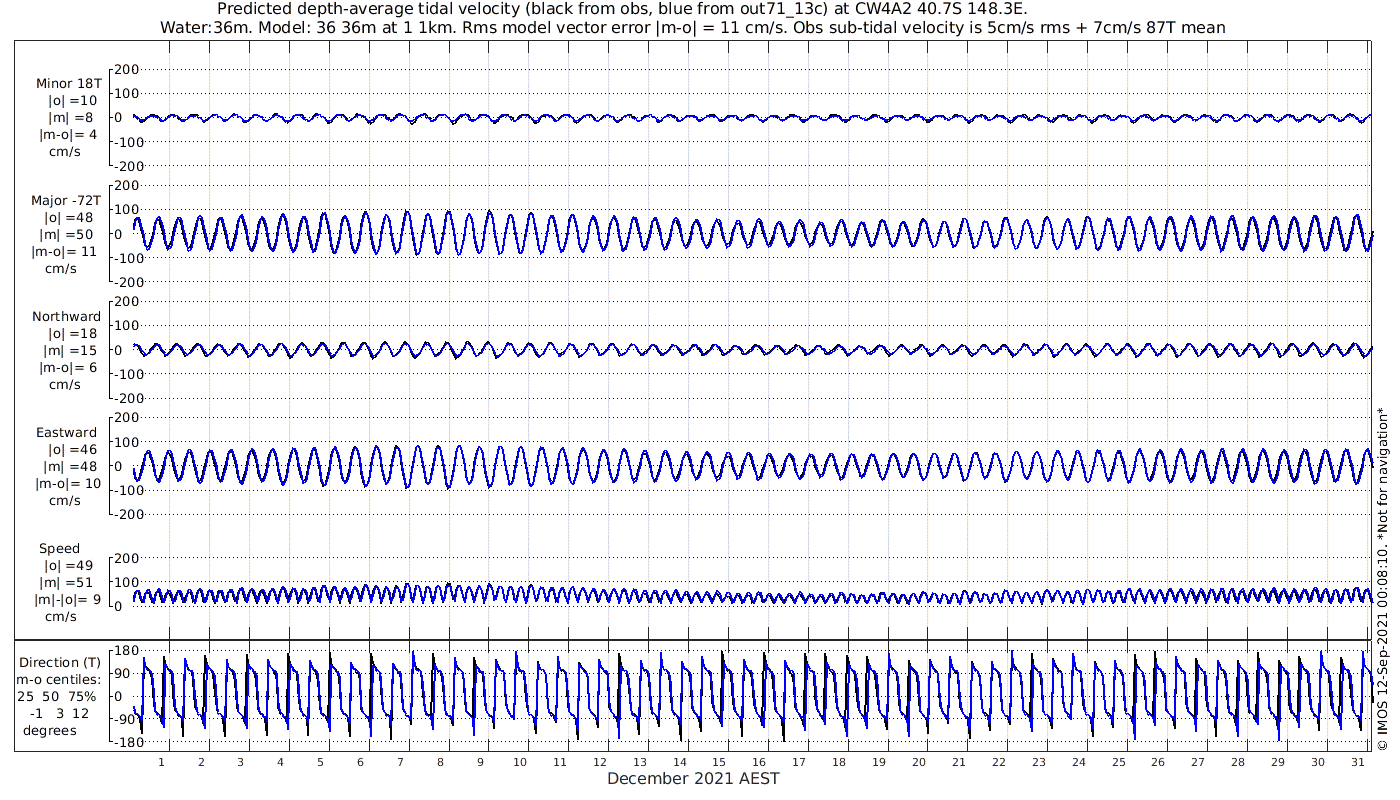Click the '100' tick of Eastward panel
This screenshot has height=800, width=1400.
(125, 442)
